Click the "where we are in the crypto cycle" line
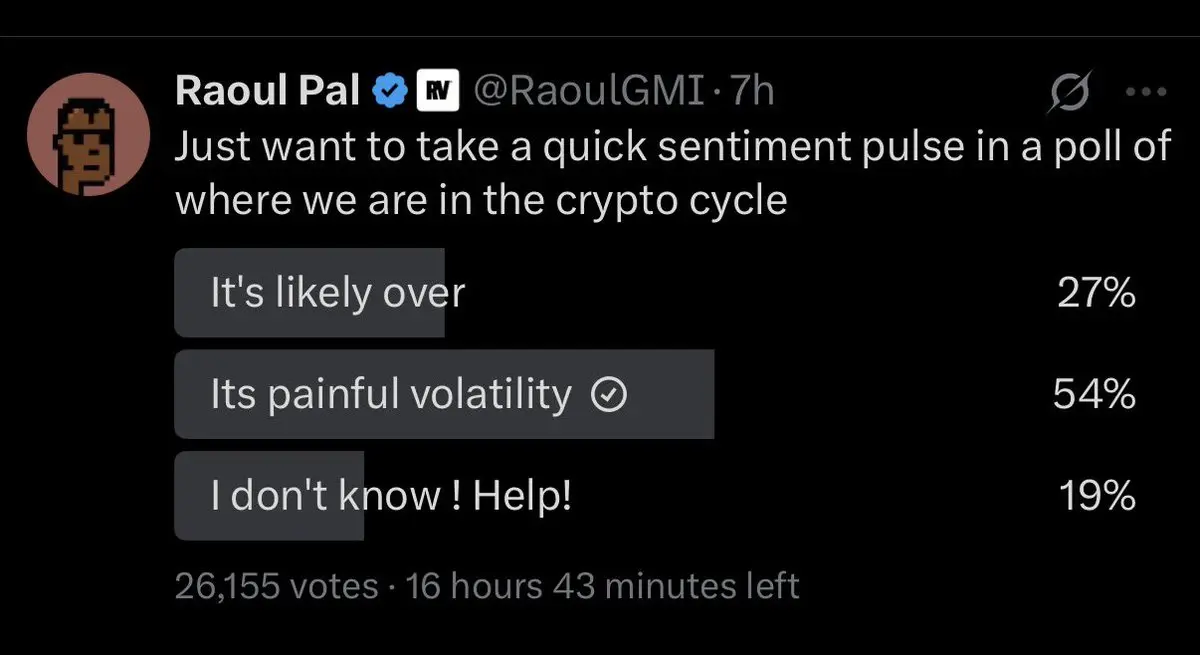This screenshot has width=1200, height=655. 481,201
